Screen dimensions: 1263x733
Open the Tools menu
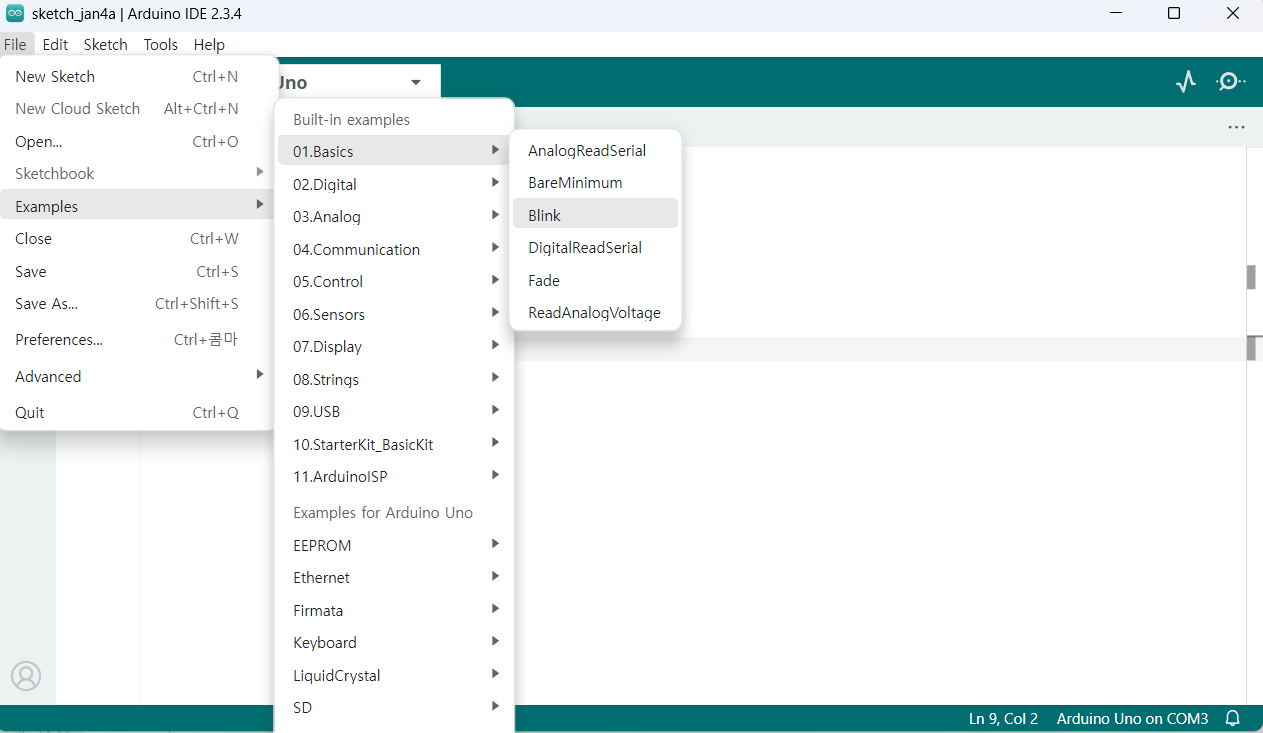160,44
